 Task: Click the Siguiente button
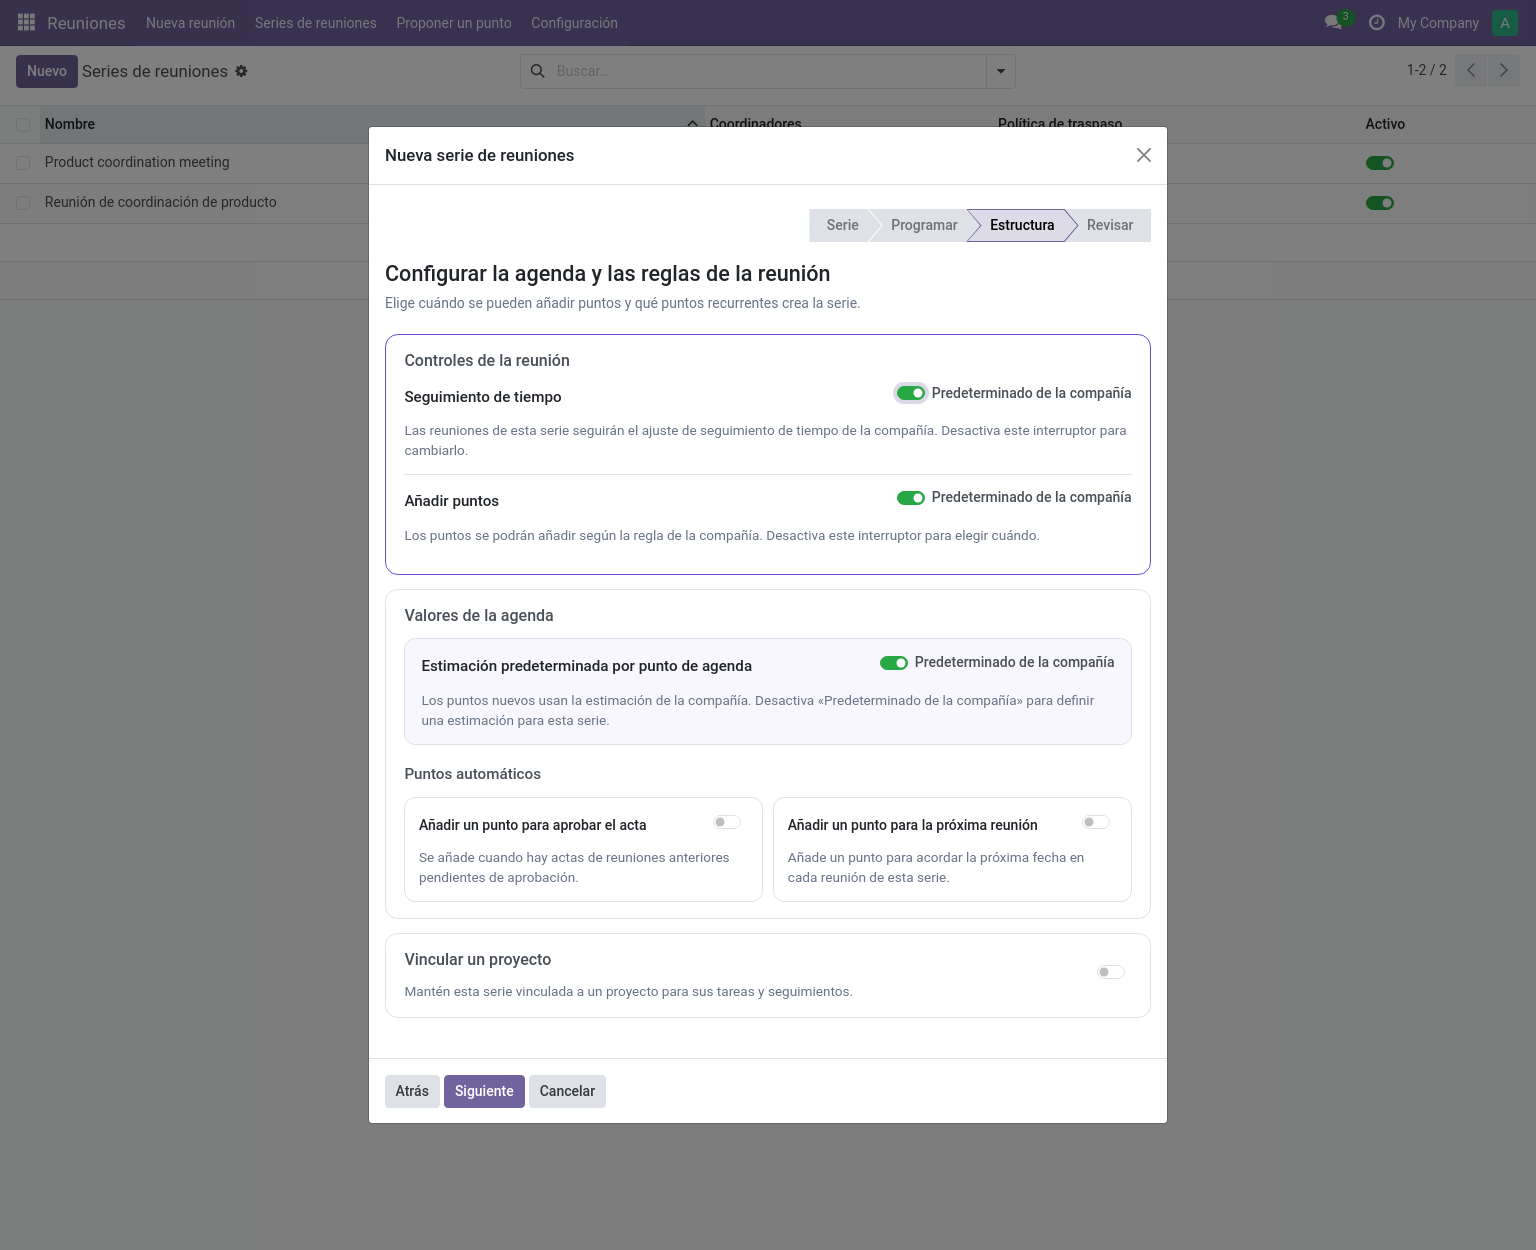(484, 1091)
